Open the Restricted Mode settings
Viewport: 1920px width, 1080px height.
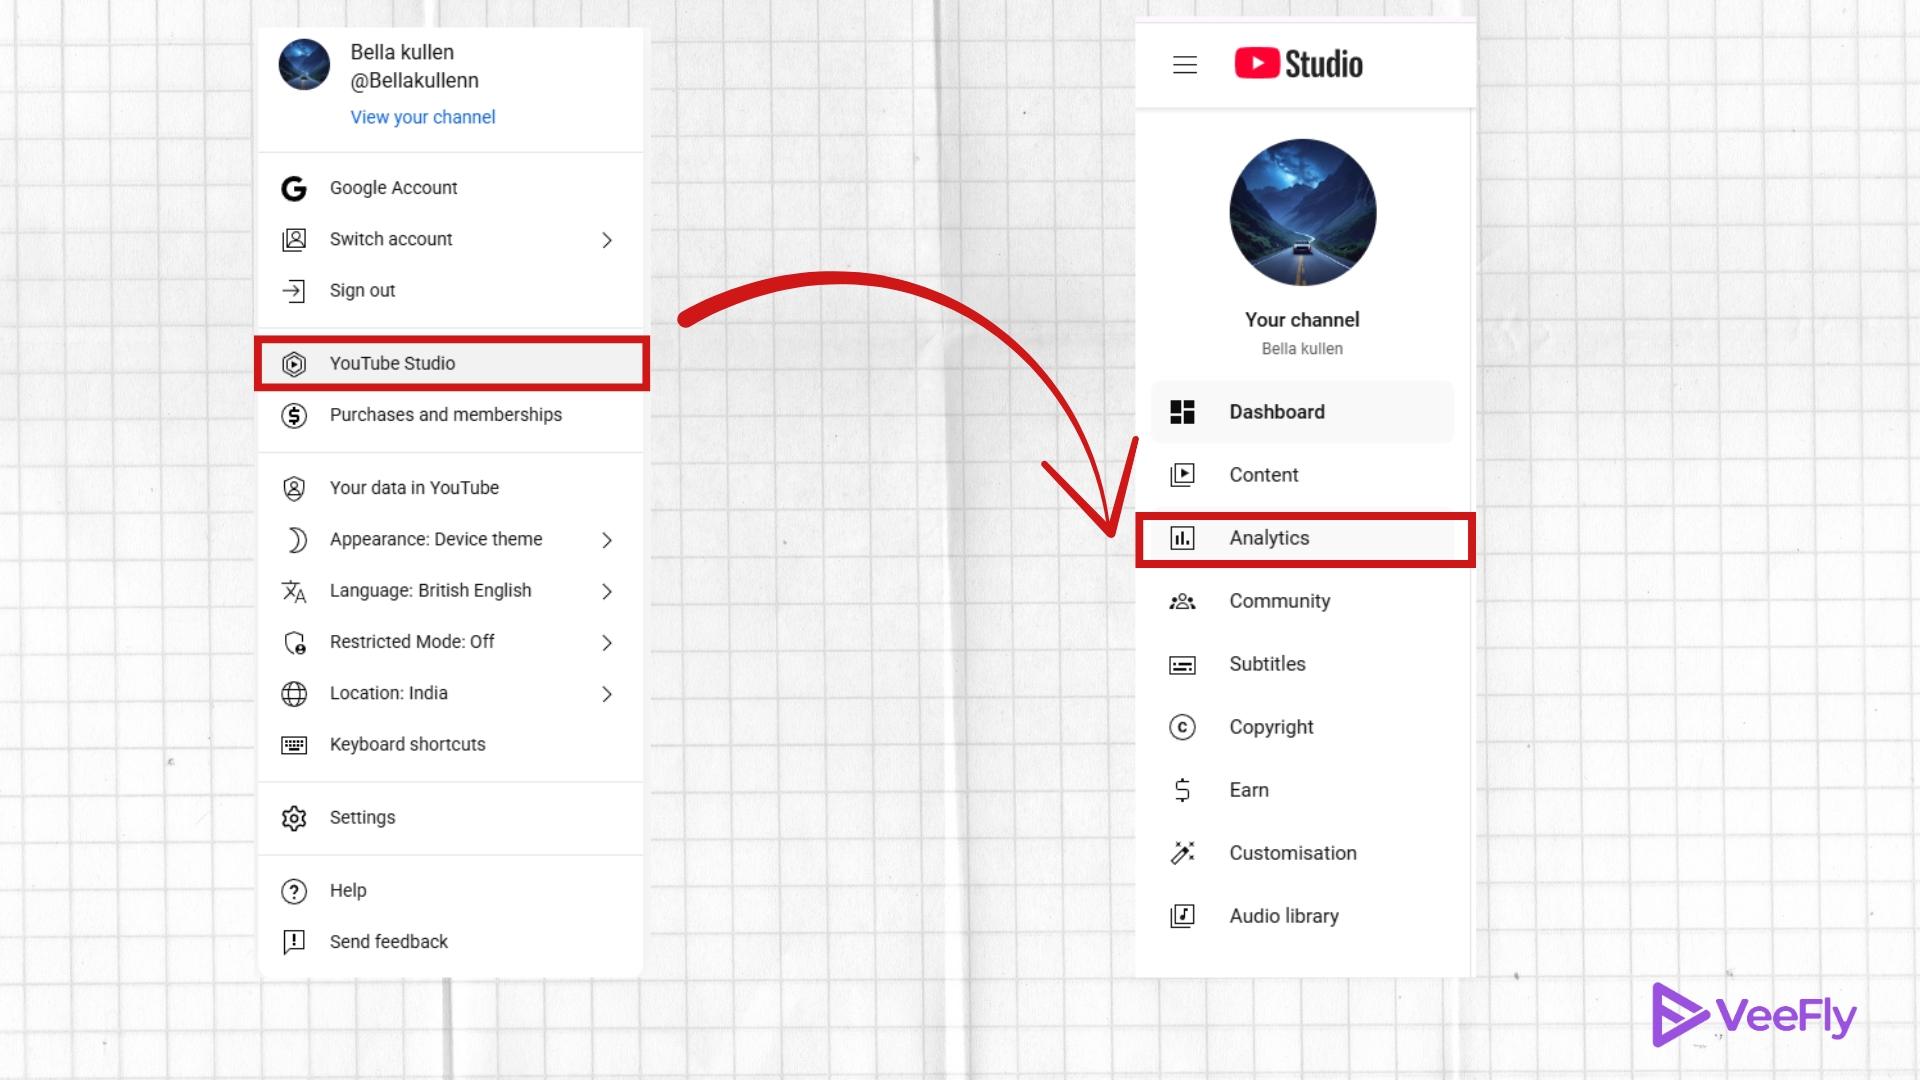(x=606, y=642)
